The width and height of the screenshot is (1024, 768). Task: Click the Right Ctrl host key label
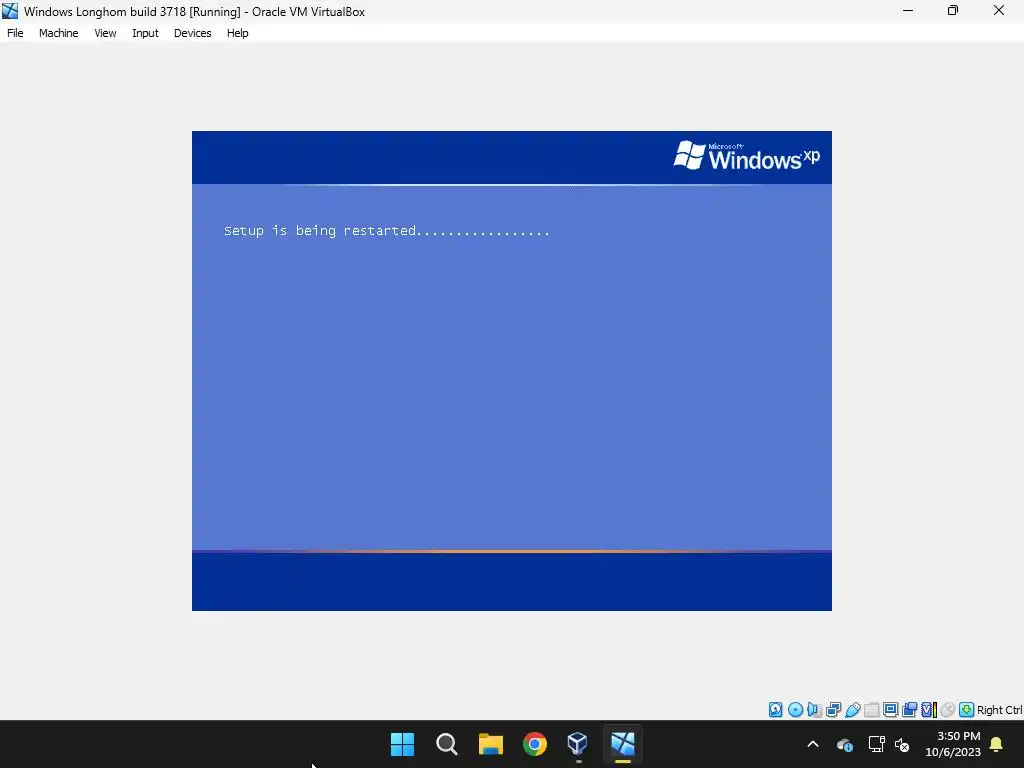coord(999,710)
